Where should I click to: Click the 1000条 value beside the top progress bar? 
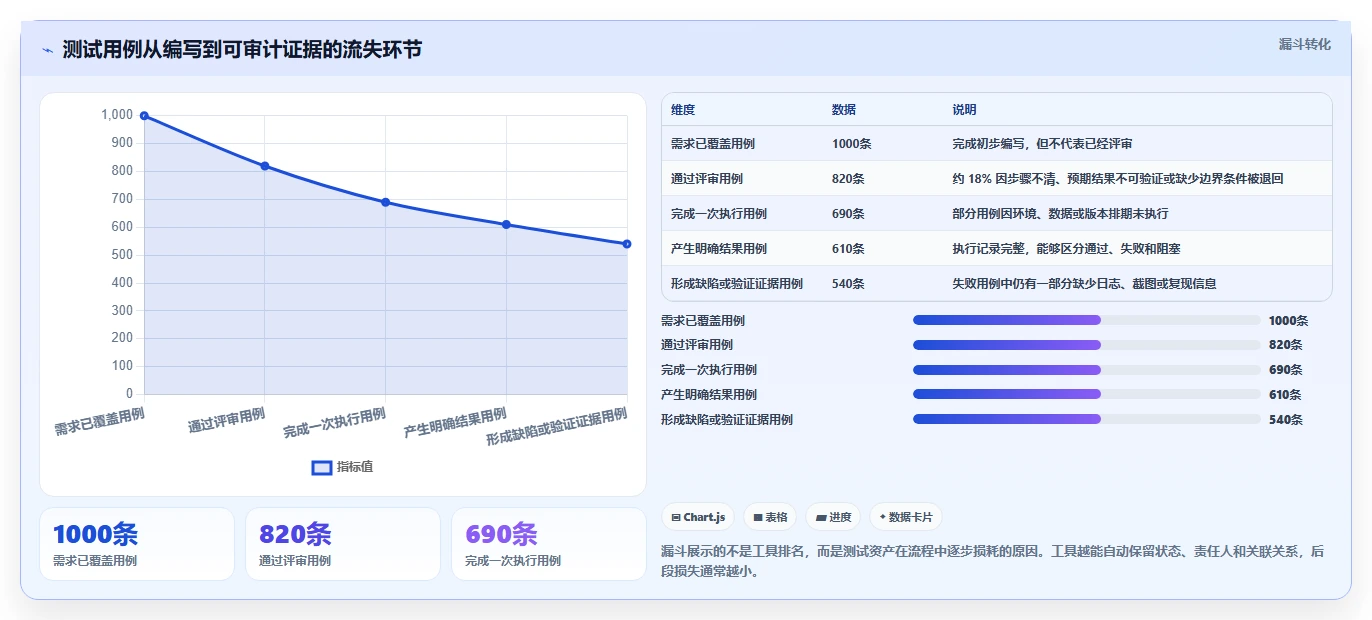click(x=1288, y=321)
